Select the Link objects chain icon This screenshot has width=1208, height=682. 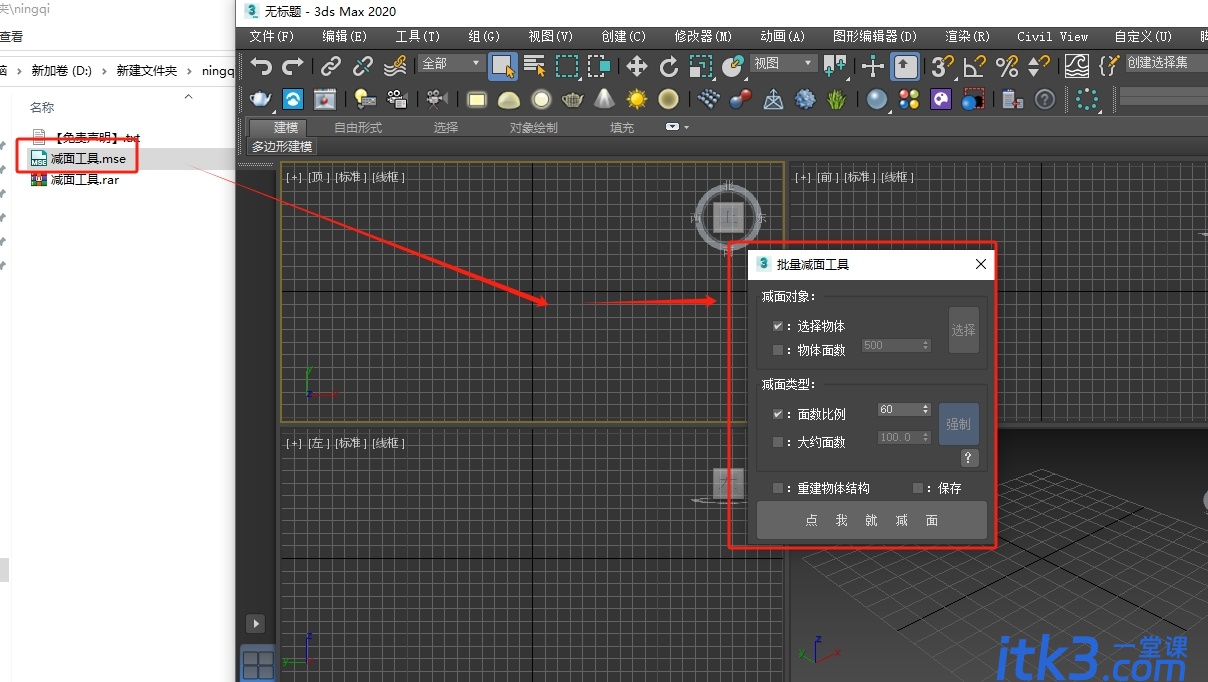pyautogui.click(x=331, y=67)
